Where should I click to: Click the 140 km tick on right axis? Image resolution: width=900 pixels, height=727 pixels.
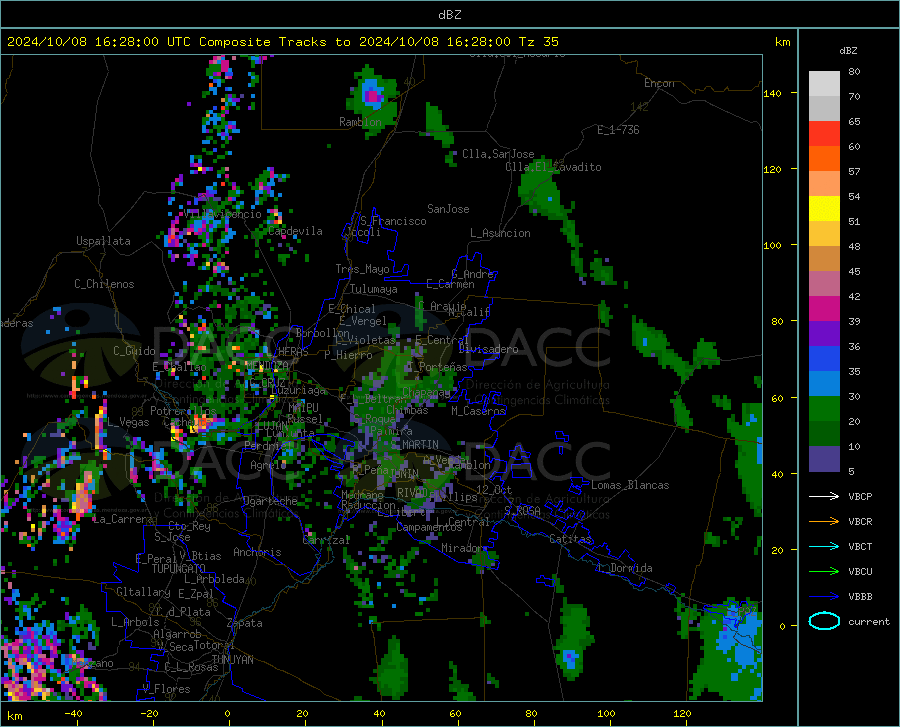pyautogui.click(x=773, y=93)
